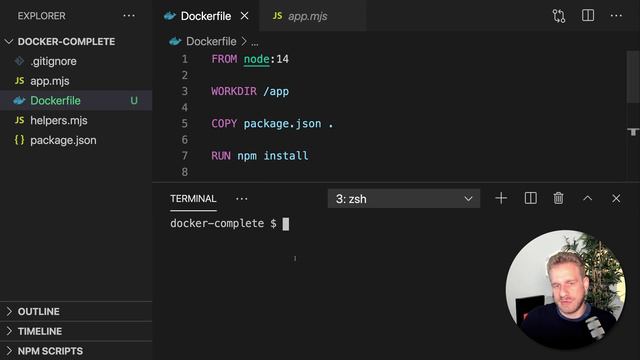The width and height of the screenshot is (640, 360).
Task: Open package.json file
Action: 76,140
